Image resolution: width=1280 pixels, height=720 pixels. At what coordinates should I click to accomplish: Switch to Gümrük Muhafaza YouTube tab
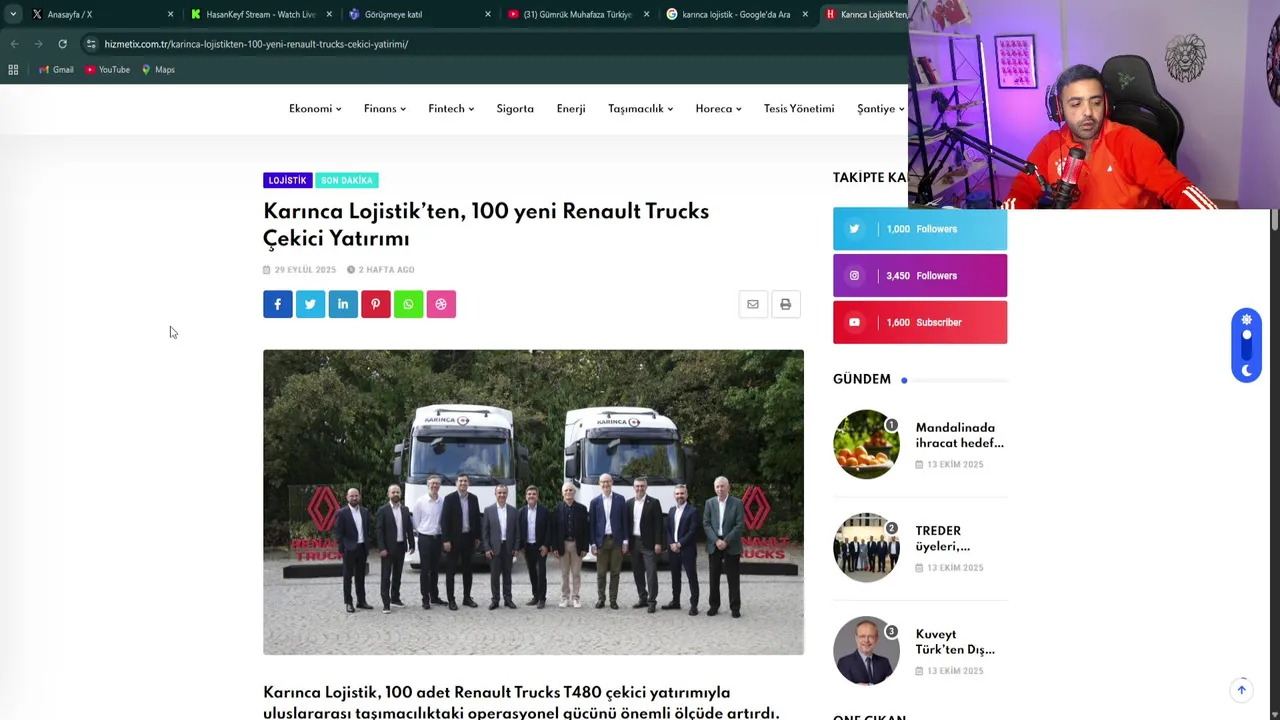tap(578, 14)
